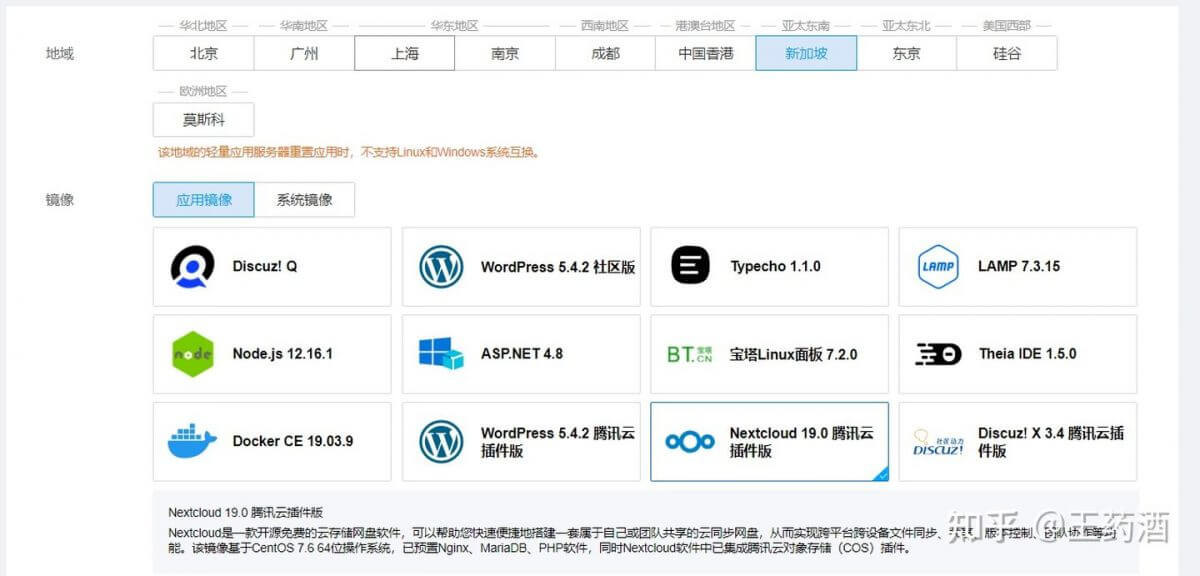This screenshot has width=1200, height=576.
Task: Click the 欧洲地区 group heading
Action: click(x=204, y=91)
